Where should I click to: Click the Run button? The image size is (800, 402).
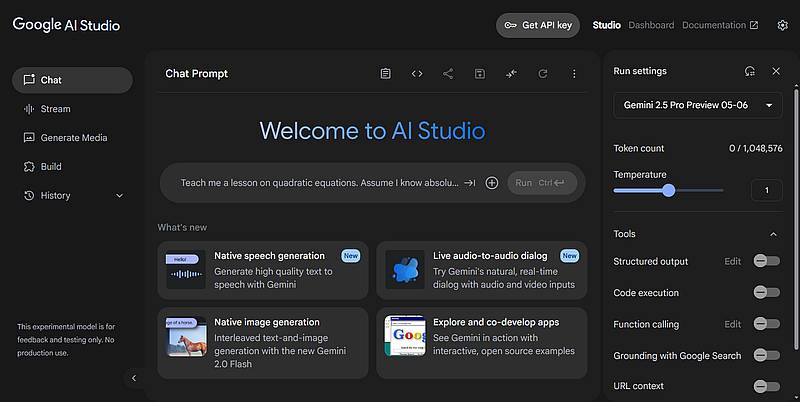pos(542,183)
